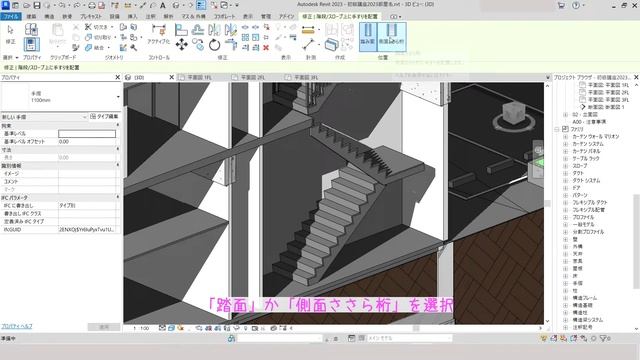Collapse the ファミリ (Families) node
The image size is (640, 360).
point(558,129)
